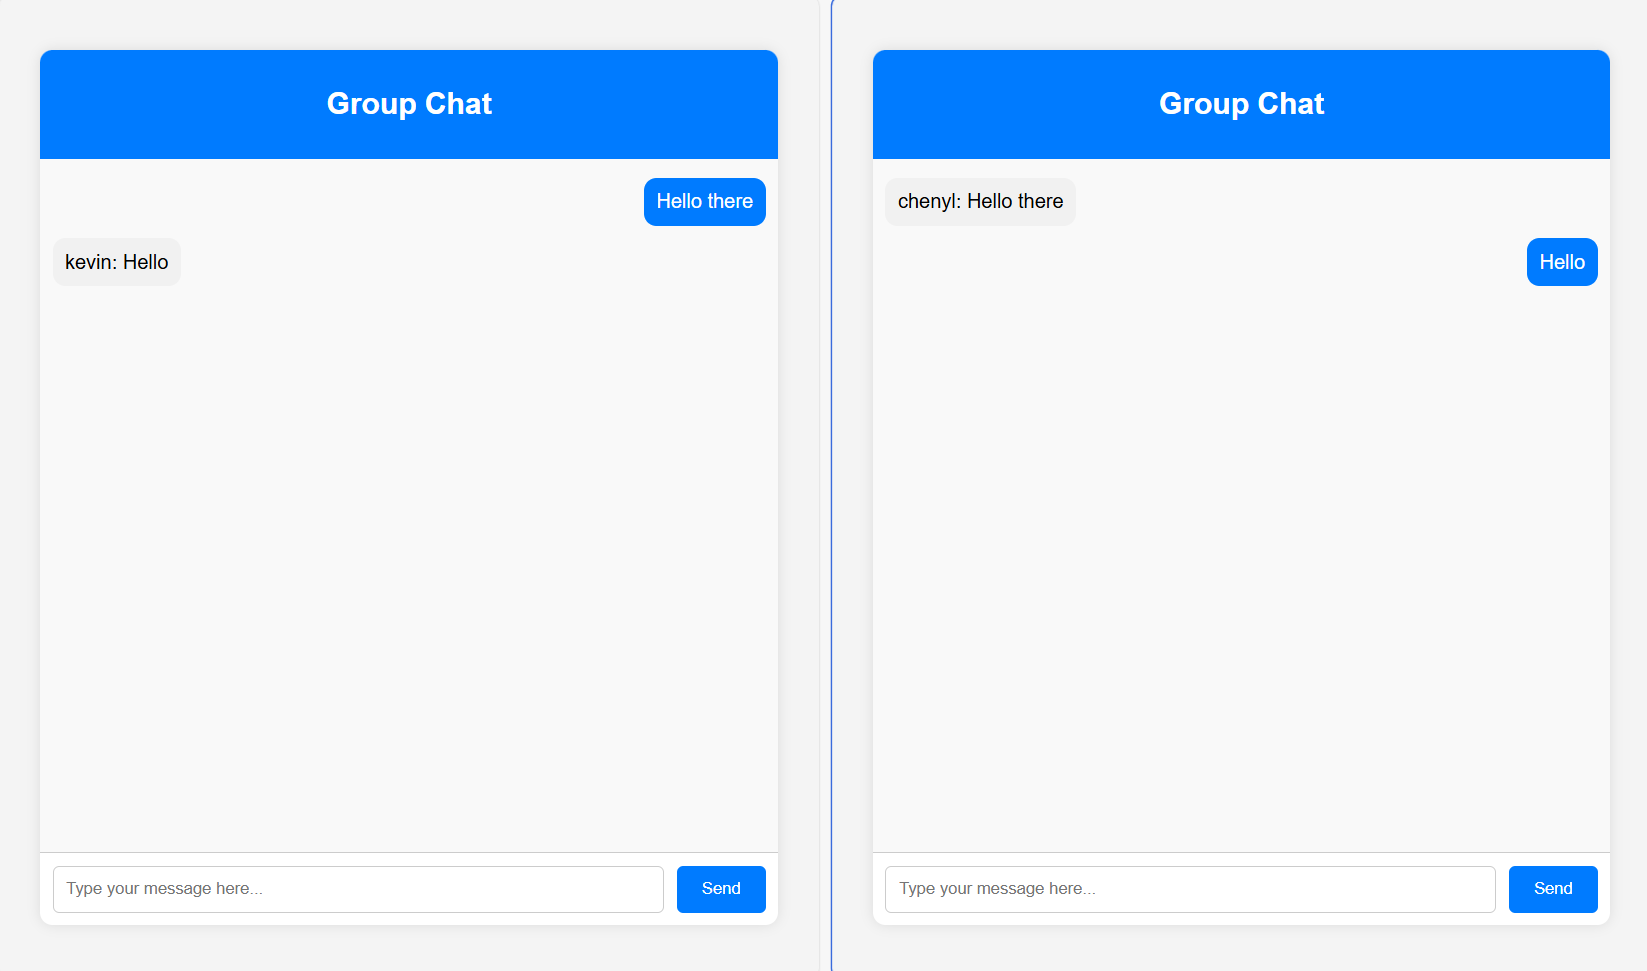Select the 'kevin: Hello' message bubble

(116, 262)
